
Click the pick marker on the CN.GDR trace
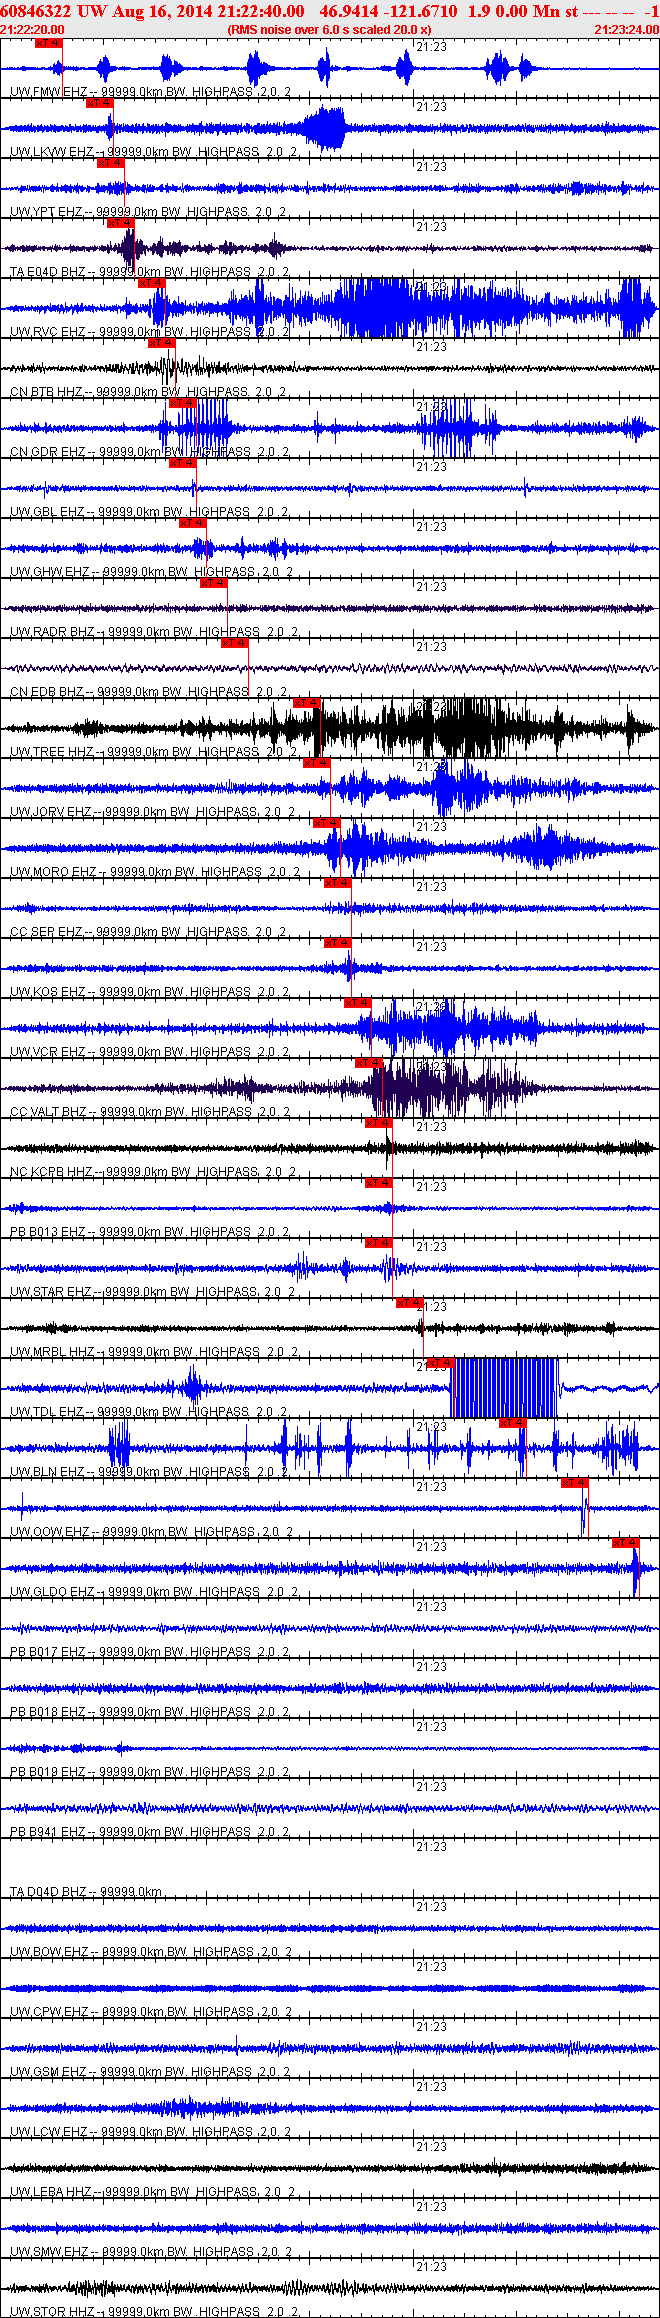182,403
